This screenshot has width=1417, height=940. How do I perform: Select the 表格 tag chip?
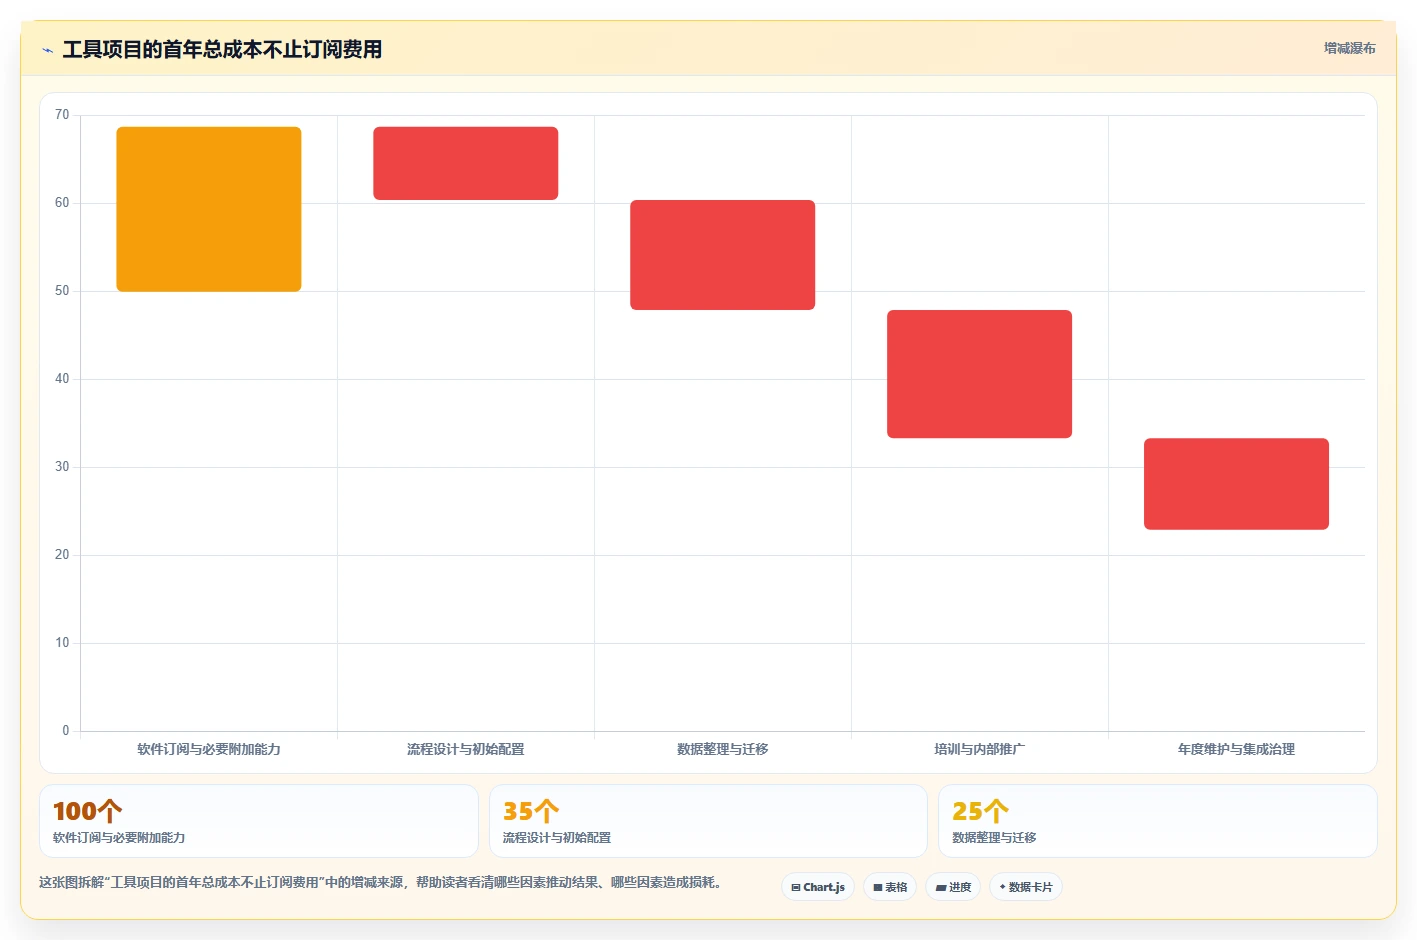coord(890,887)
